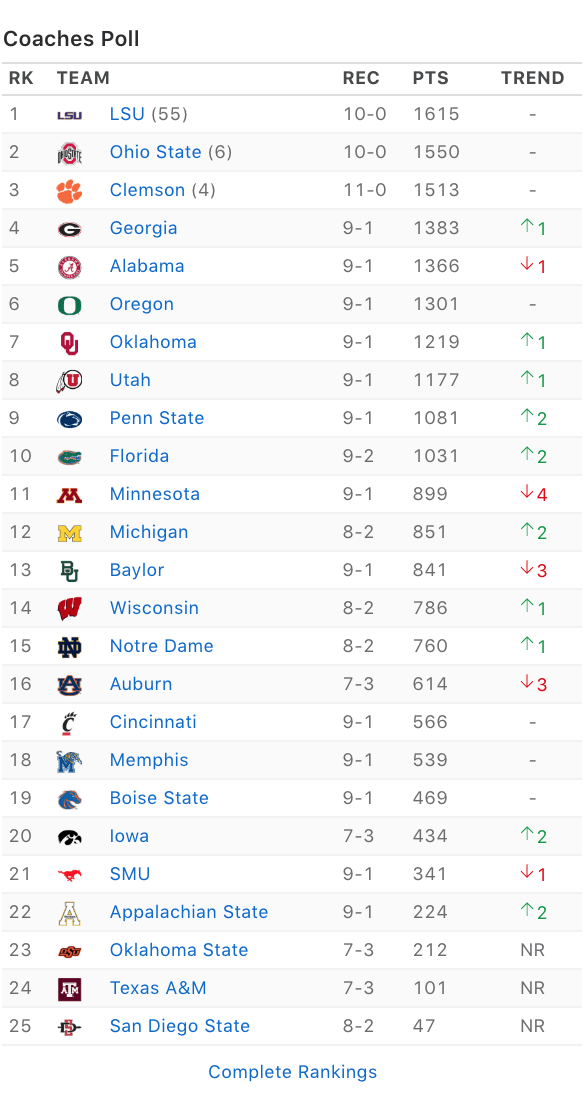Click the PTS column header
Screen dimensions: 588x1098
click(x=430, y=78)
